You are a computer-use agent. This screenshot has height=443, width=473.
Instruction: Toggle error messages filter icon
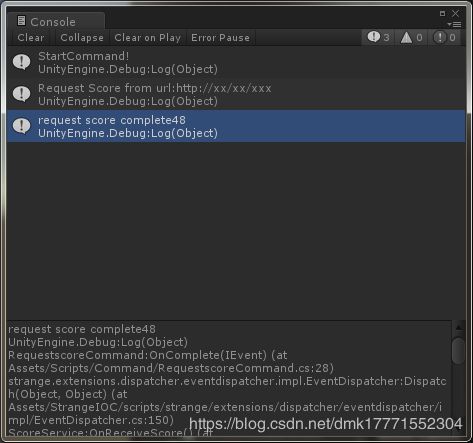[x=445, y=37]
